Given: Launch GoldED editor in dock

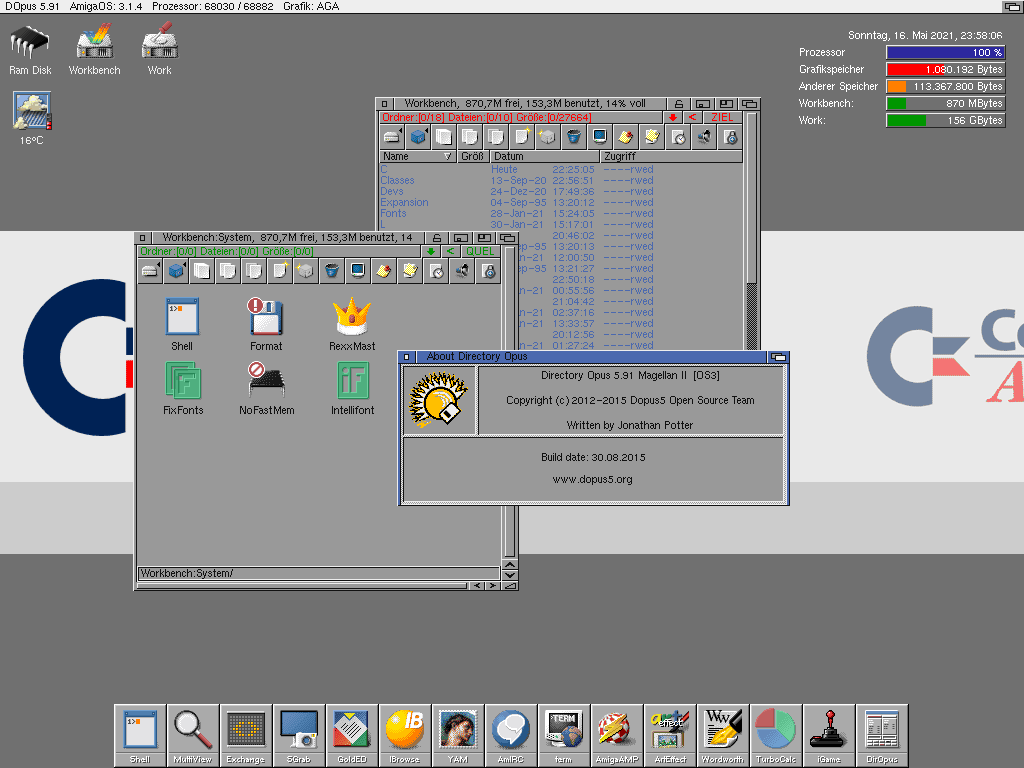Looking at the screenshot, I should pos(352,735).
